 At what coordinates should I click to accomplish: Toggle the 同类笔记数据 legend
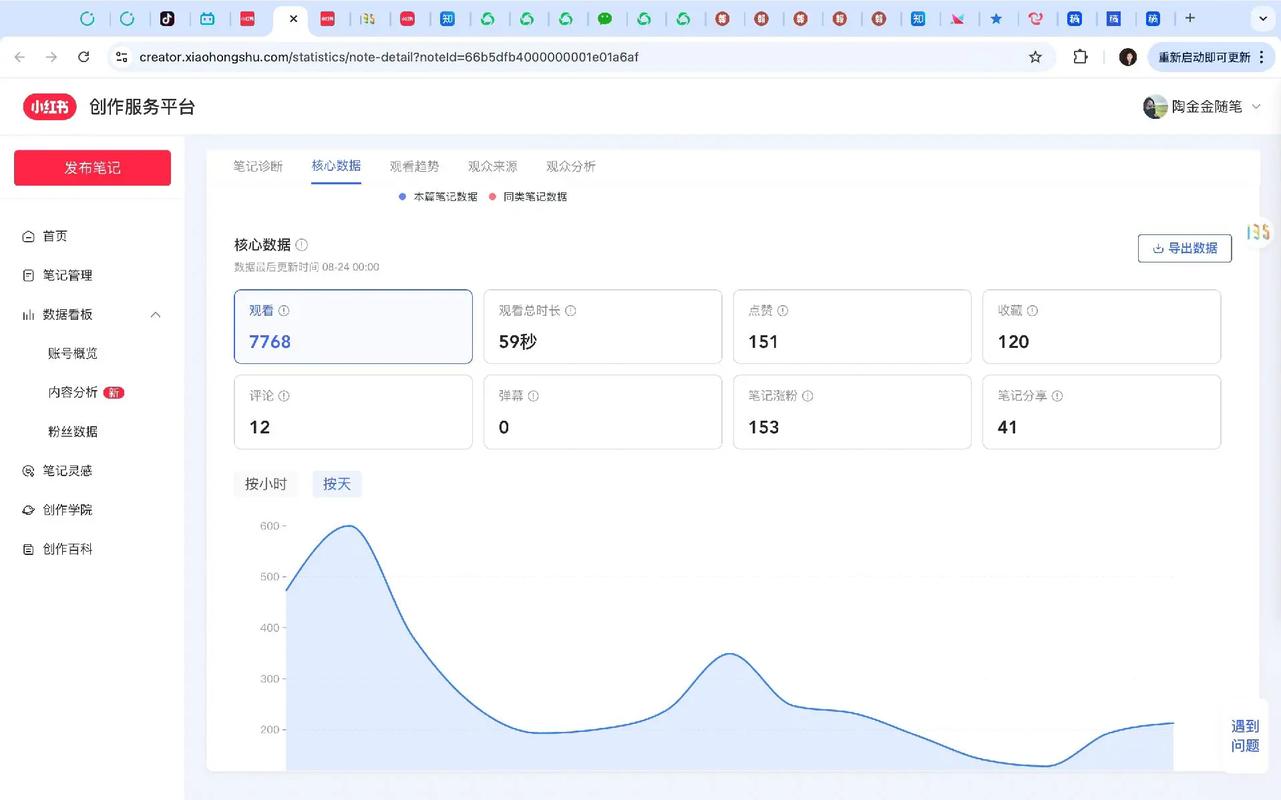(530, 196)
